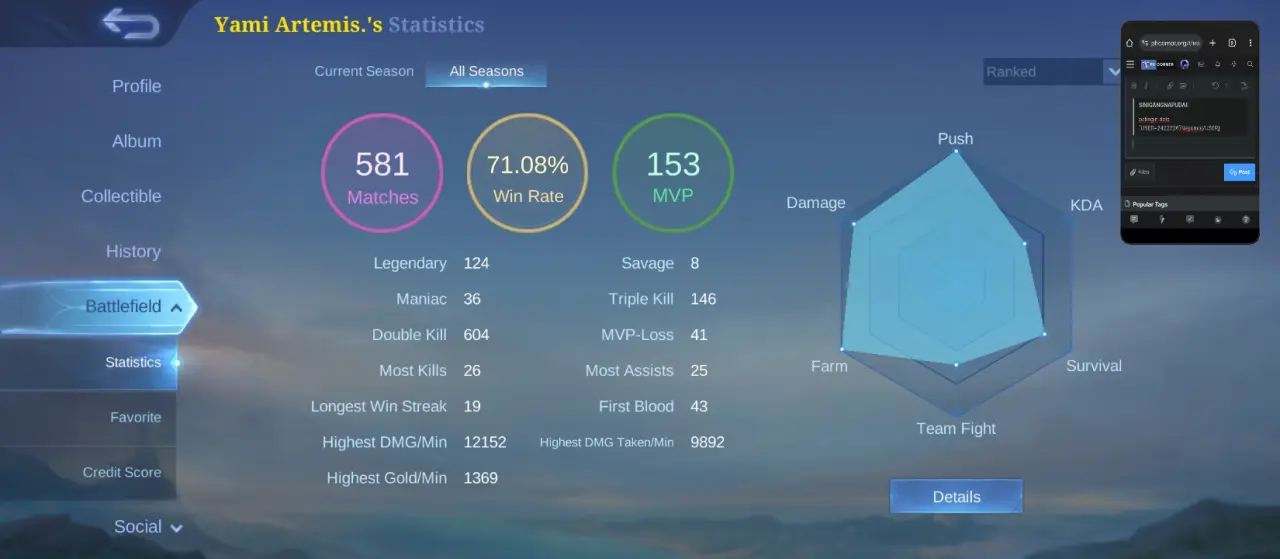Screen dimensions: 1280x559
Task: Click the MVP-Loss value 41
Action: pyautogui.click(x=699, y=335)
